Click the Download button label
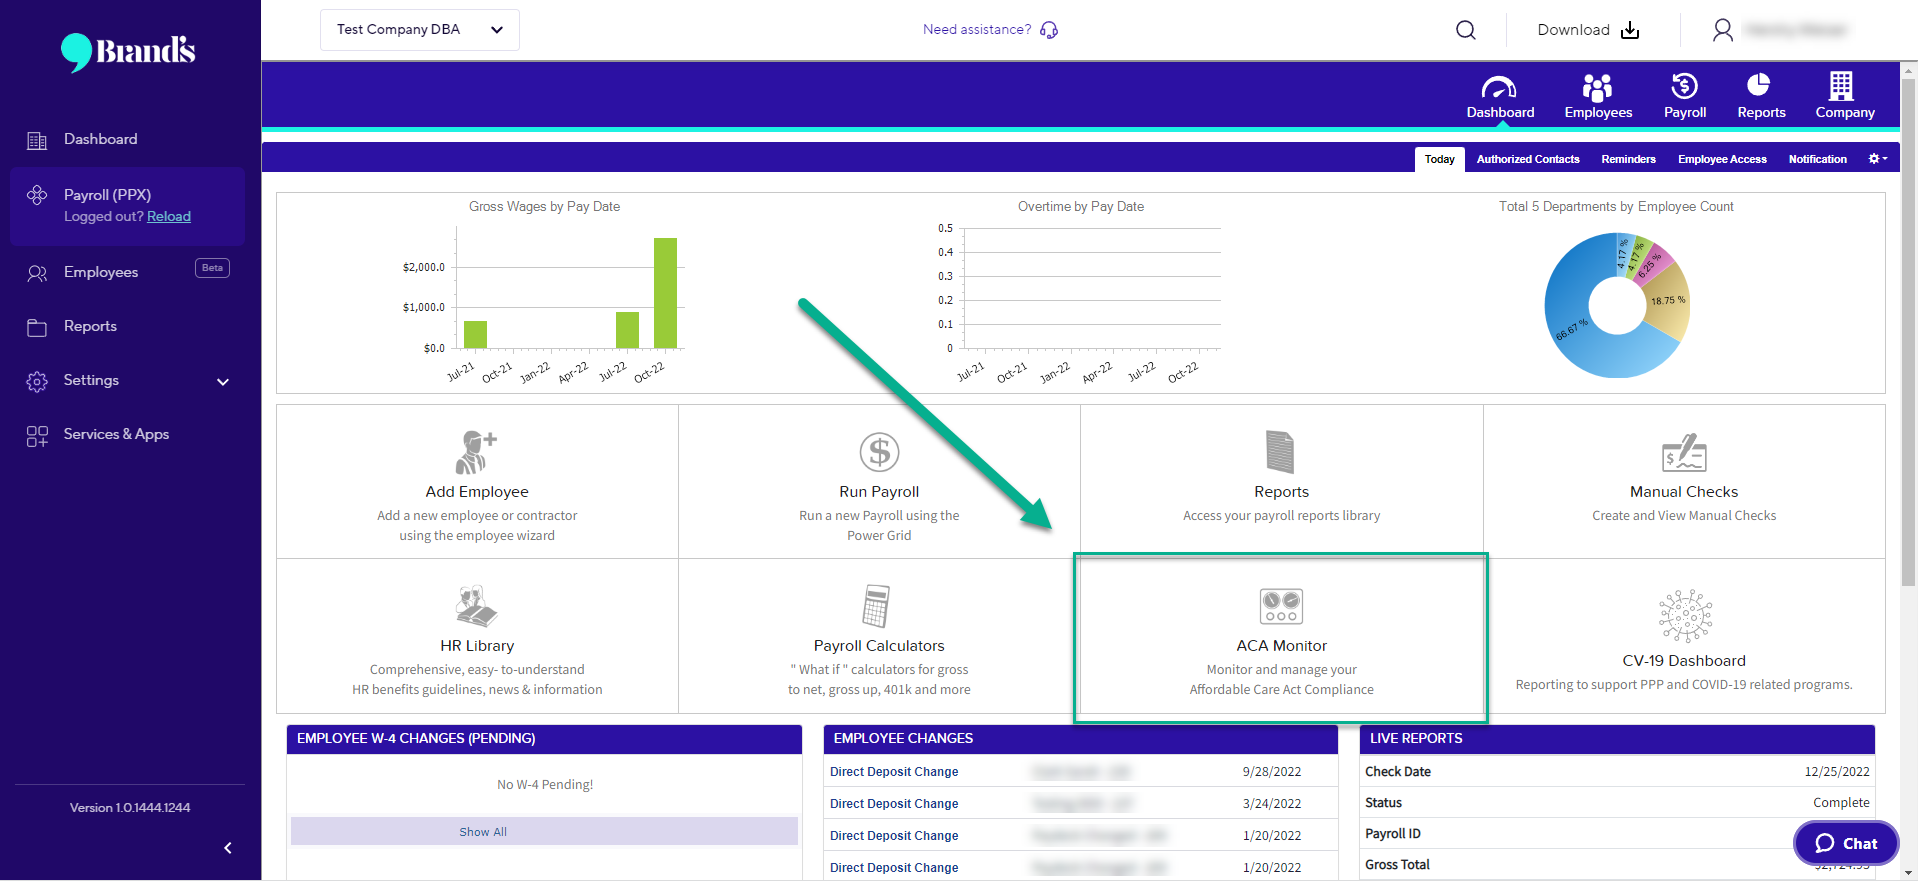1918x882 pixels. click(1573, 30)
